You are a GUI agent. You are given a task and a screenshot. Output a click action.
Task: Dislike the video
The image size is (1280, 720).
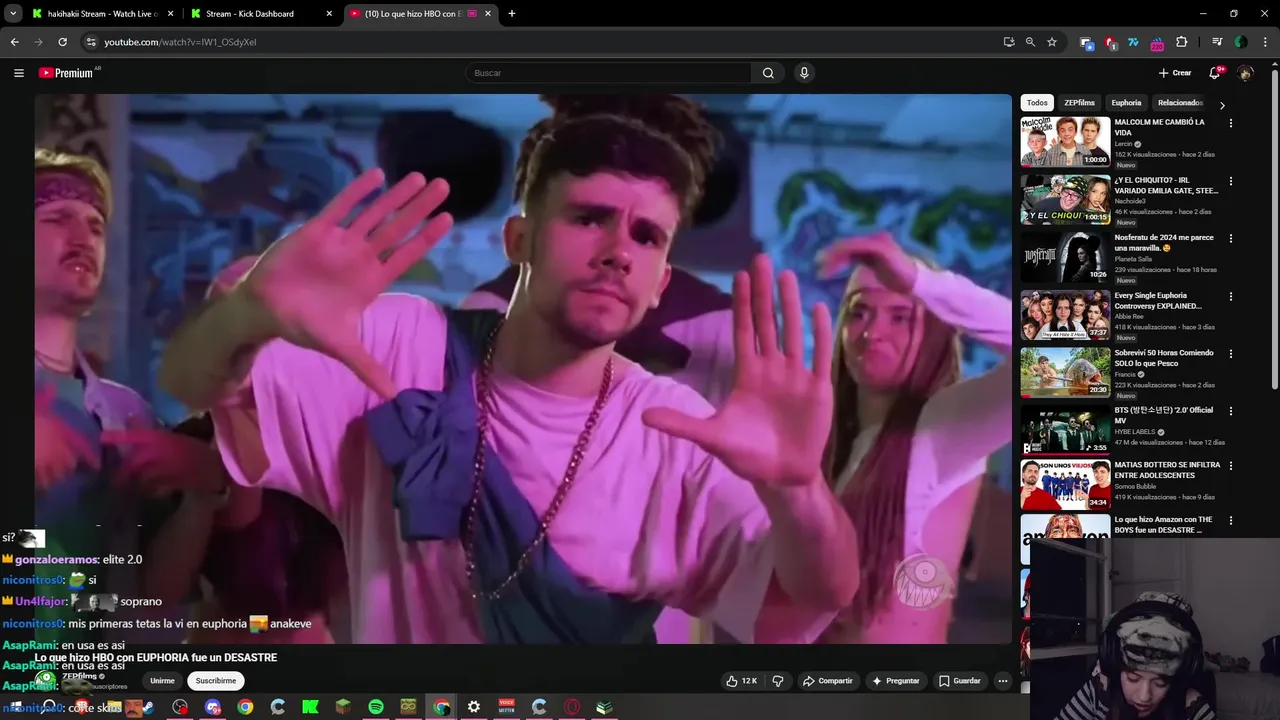coord(778,681)
